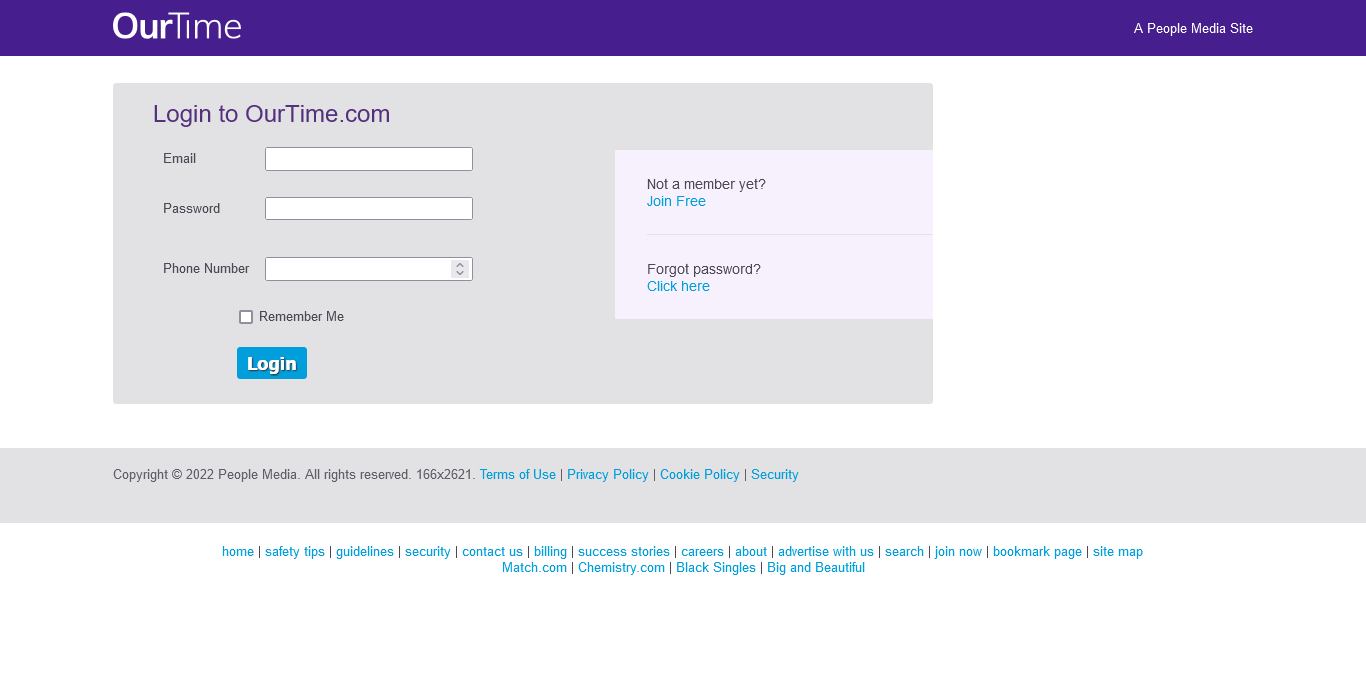Click the 'Phone Number' field label
The width and height of the screenshot is (1366, 683).
(x=206, y=269)
